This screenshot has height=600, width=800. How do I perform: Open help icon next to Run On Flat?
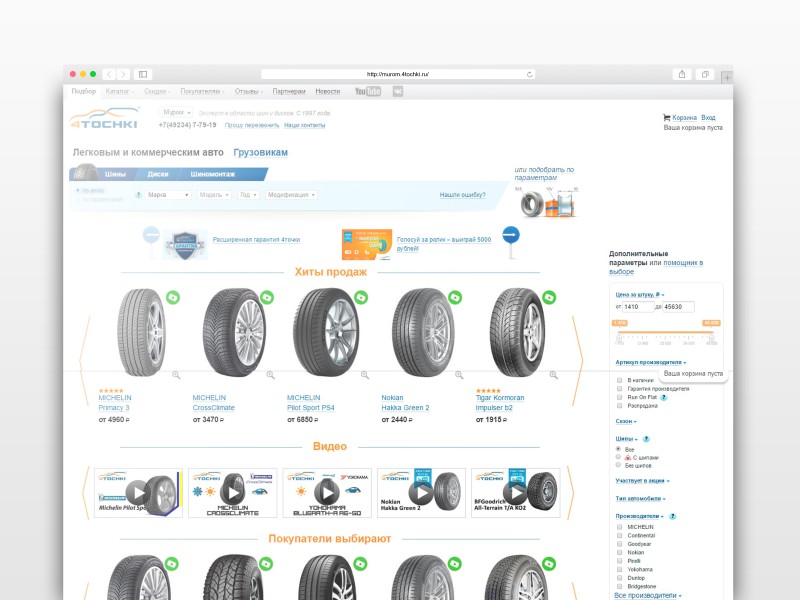click(x=664, y=397)
